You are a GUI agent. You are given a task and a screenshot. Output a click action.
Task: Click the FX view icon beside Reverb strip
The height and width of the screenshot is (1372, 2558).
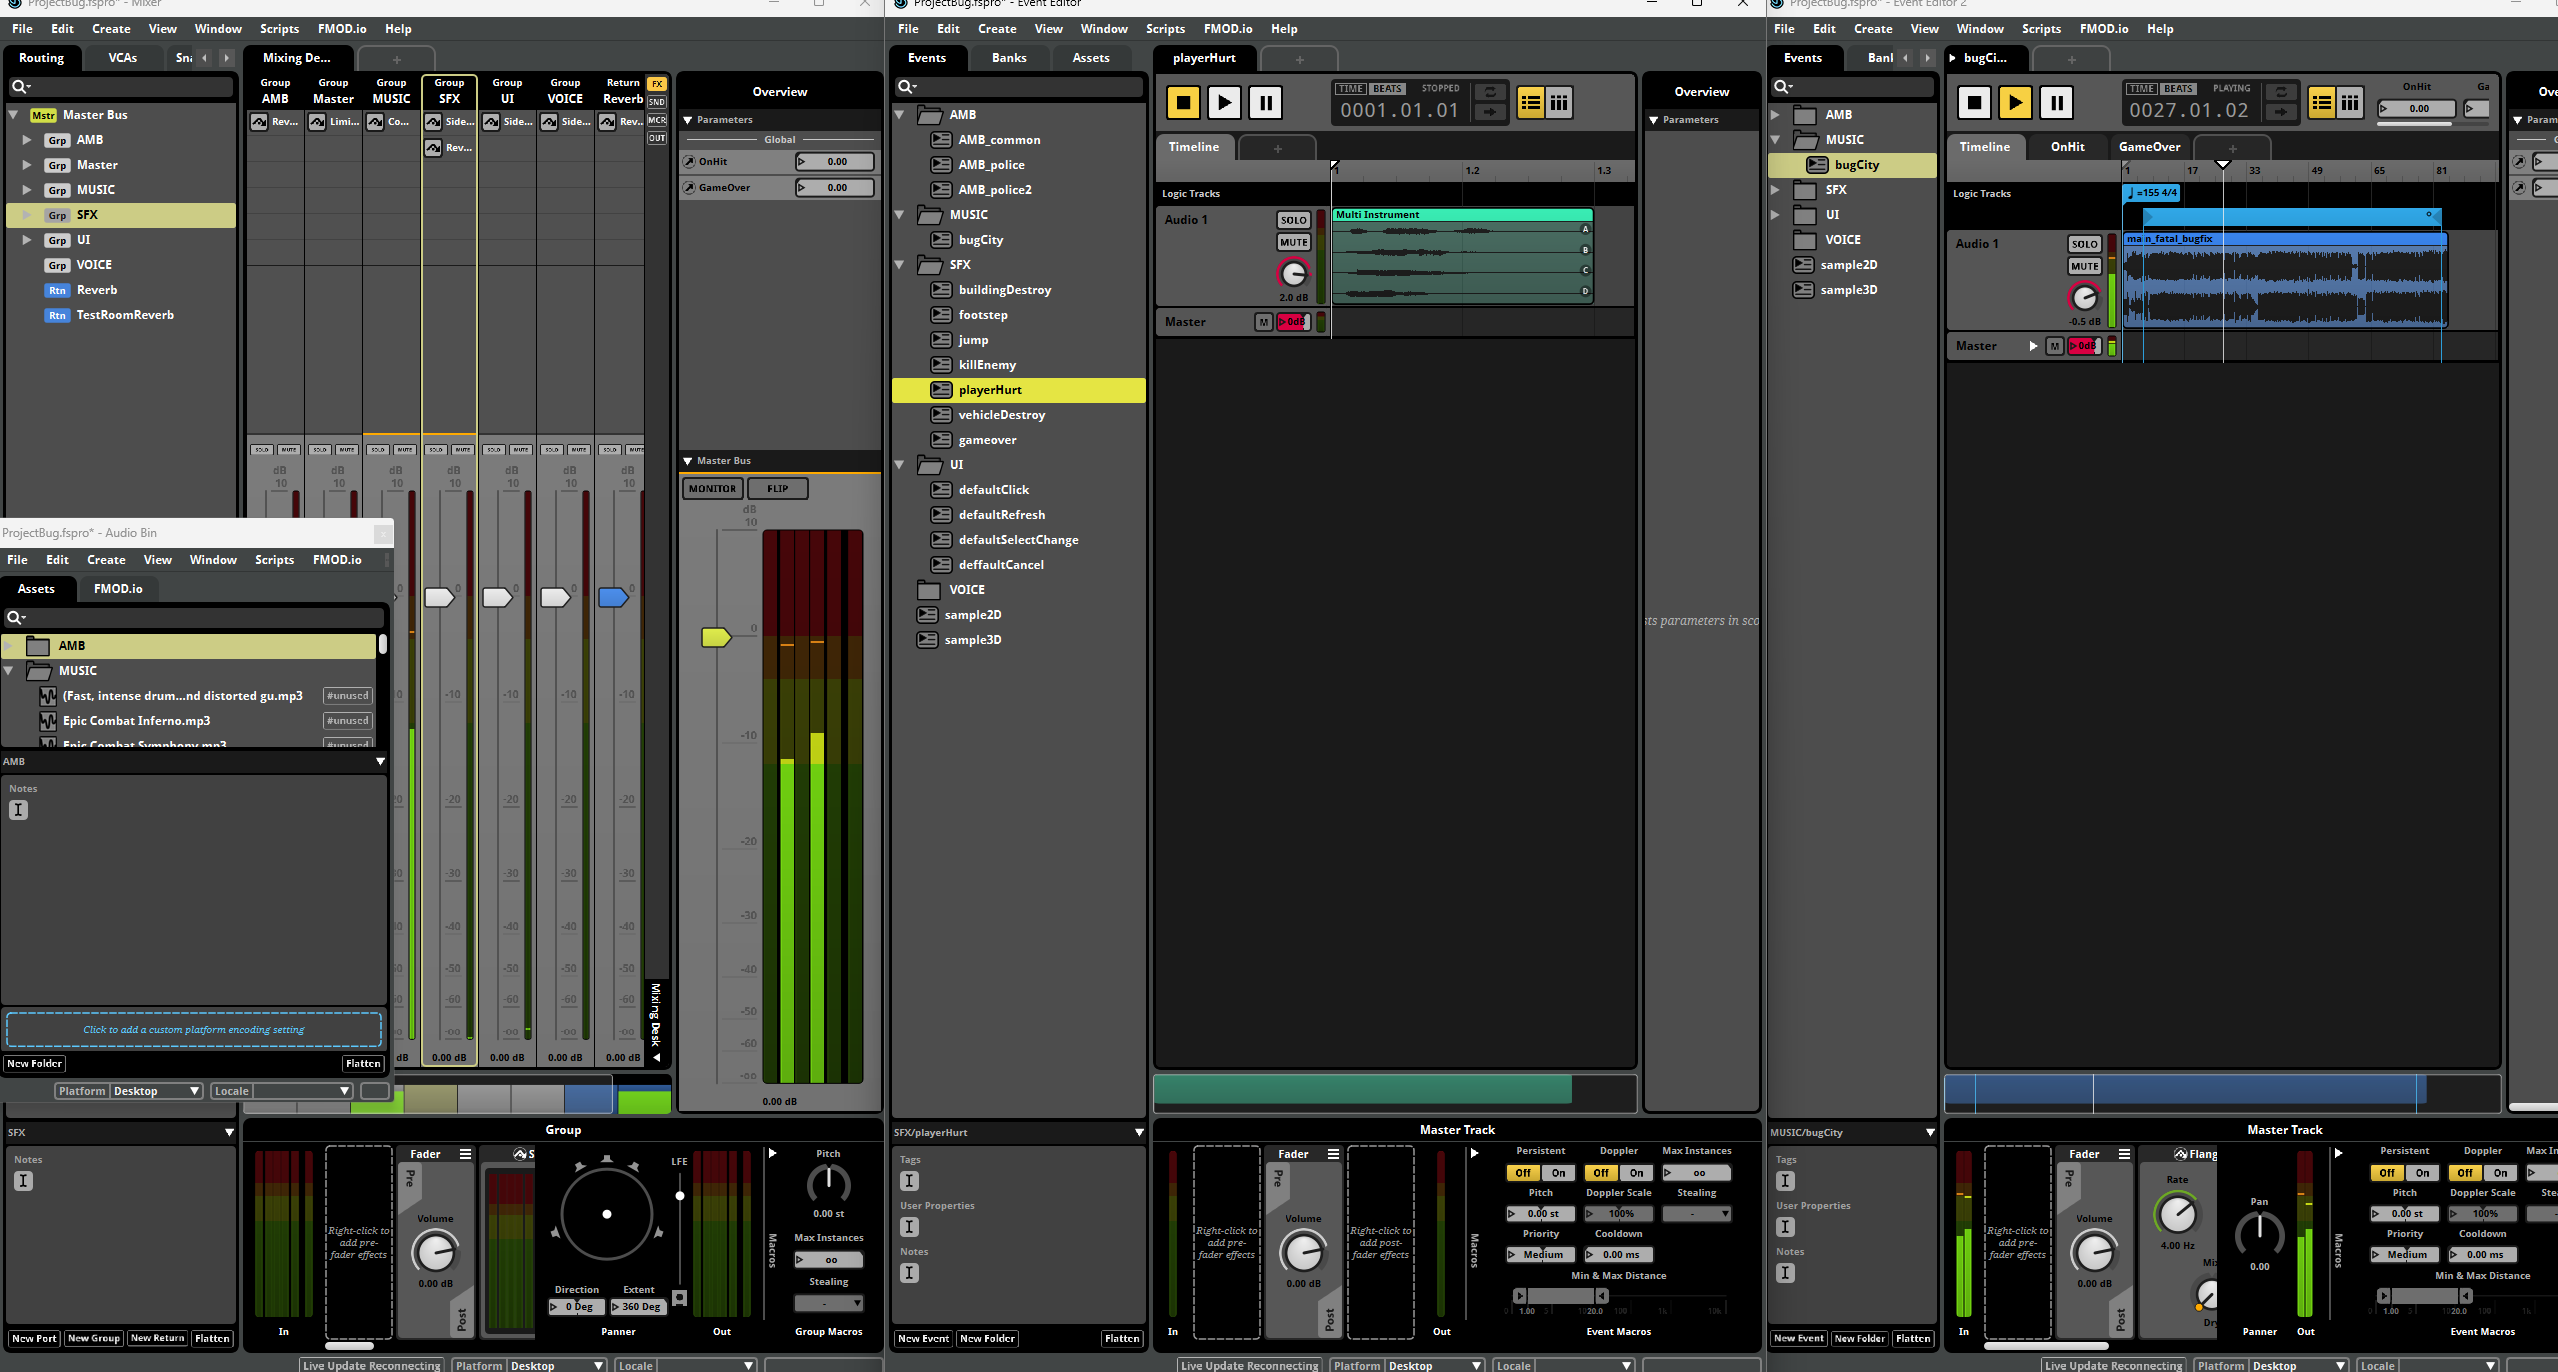[657, 84]
